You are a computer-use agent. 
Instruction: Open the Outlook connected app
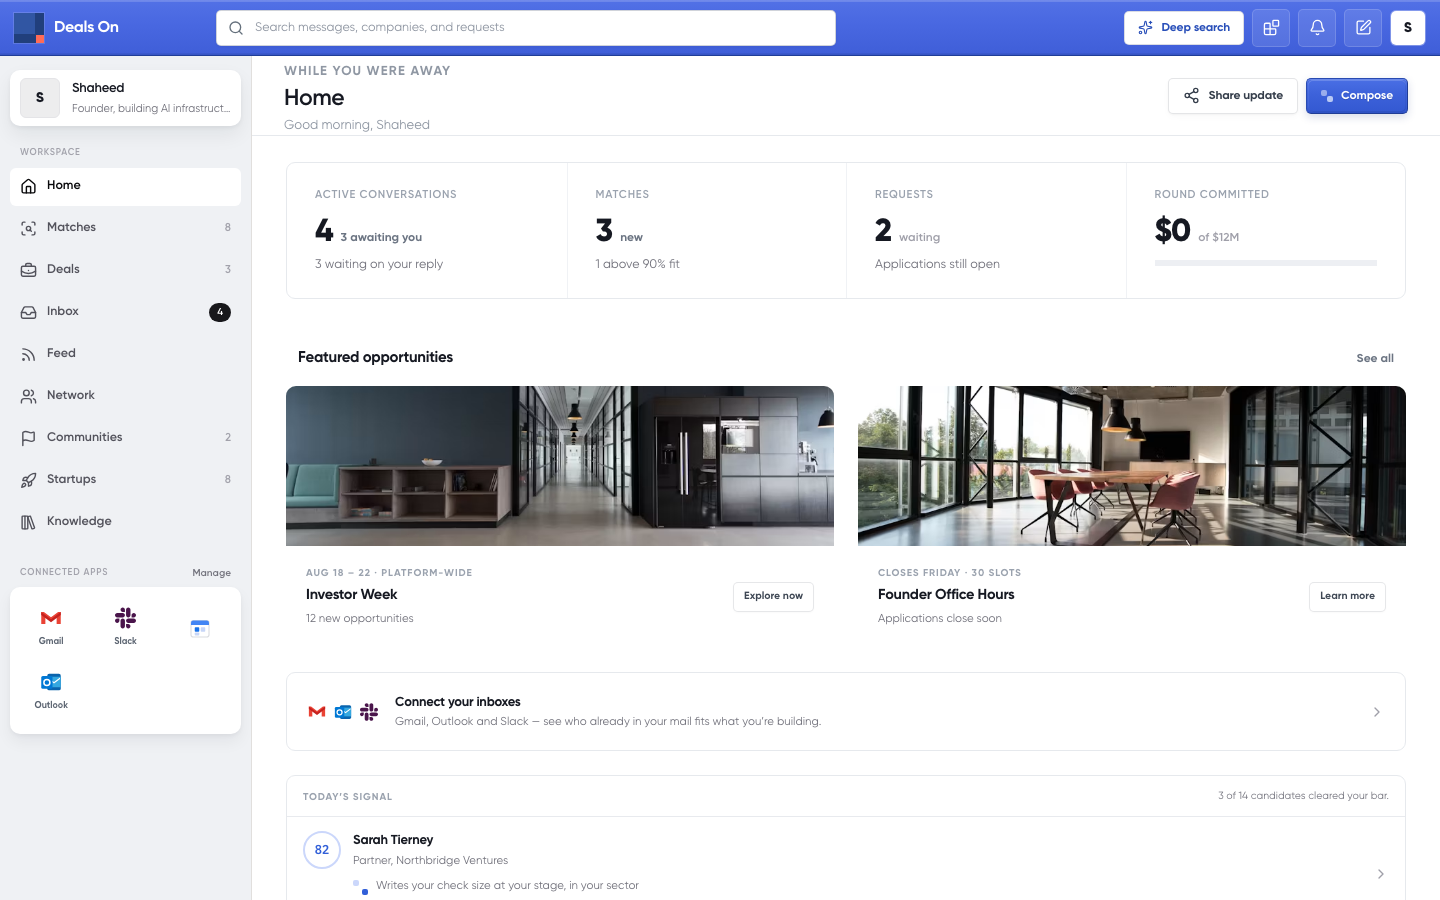(51, 691)
